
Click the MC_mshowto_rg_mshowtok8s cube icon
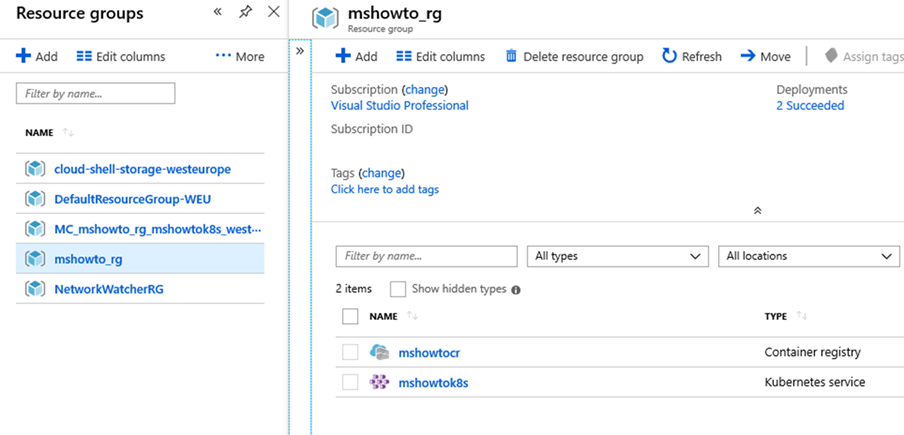35,229
